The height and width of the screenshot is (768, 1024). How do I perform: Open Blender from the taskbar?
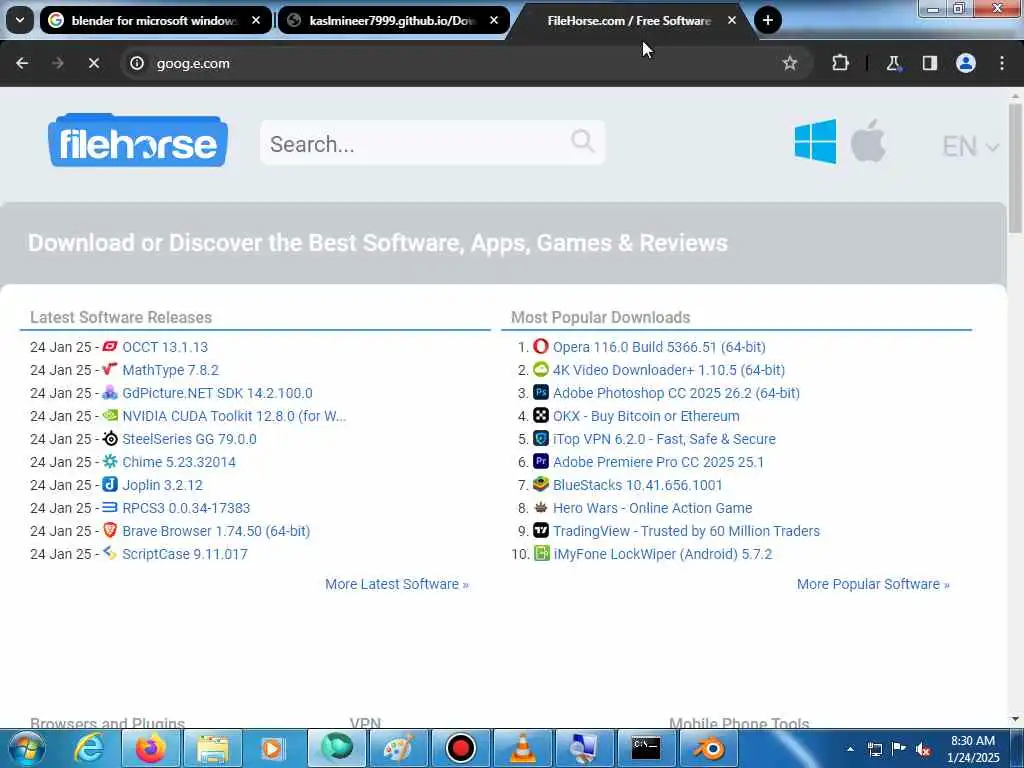(709, 748)
